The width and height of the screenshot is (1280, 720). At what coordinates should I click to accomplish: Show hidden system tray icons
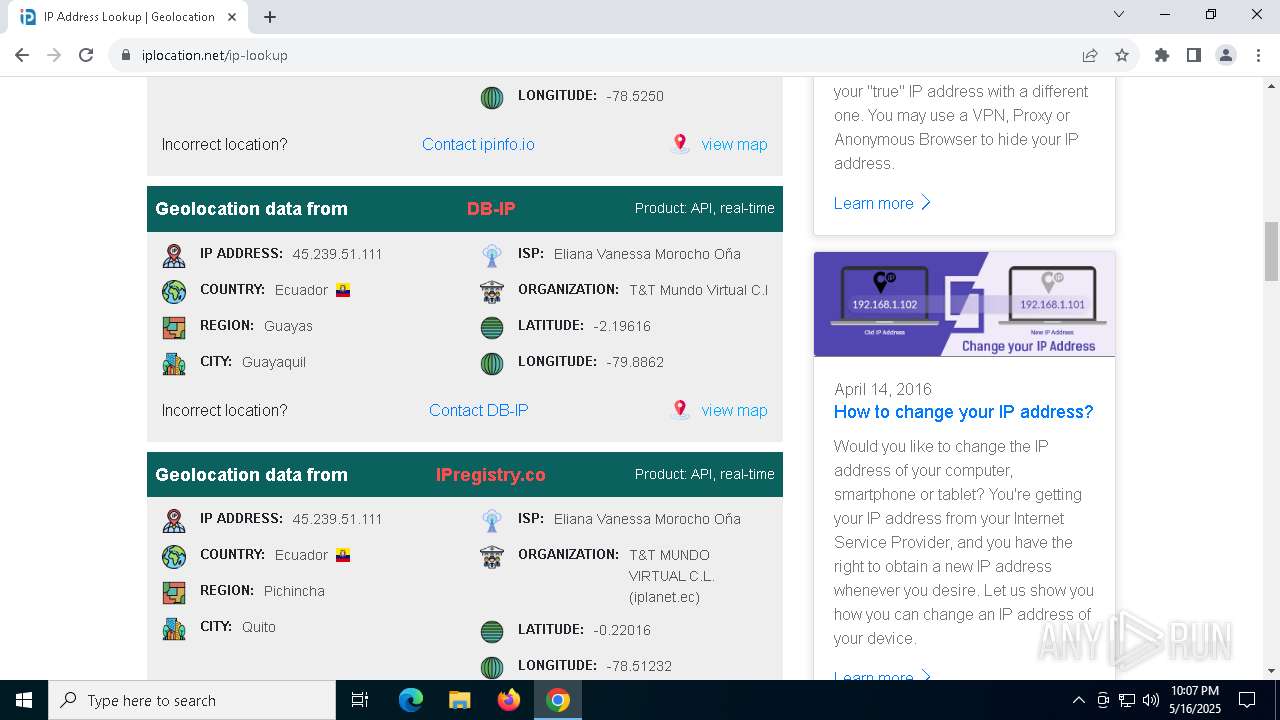point(1078,700)
